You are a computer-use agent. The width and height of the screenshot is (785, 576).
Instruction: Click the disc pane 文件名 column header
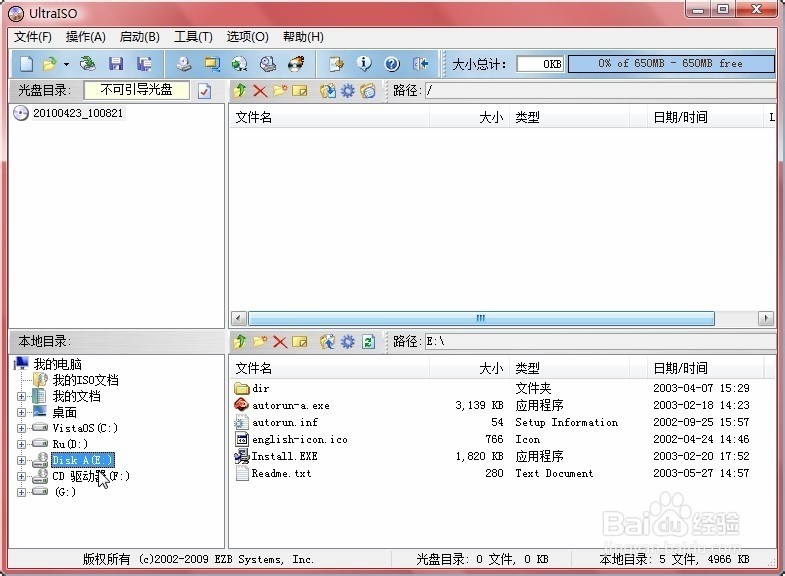(329, 118)
